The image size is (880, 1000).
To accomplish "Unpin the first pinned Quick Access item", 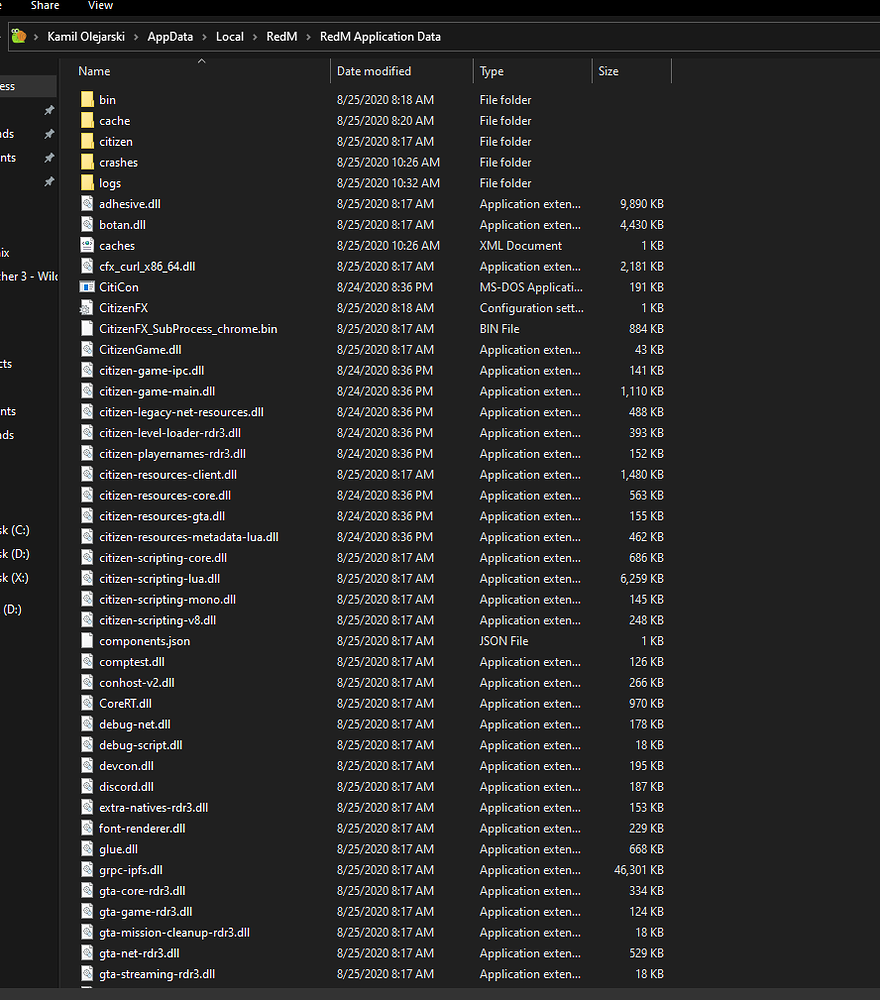I will click(x=48, y=110).
